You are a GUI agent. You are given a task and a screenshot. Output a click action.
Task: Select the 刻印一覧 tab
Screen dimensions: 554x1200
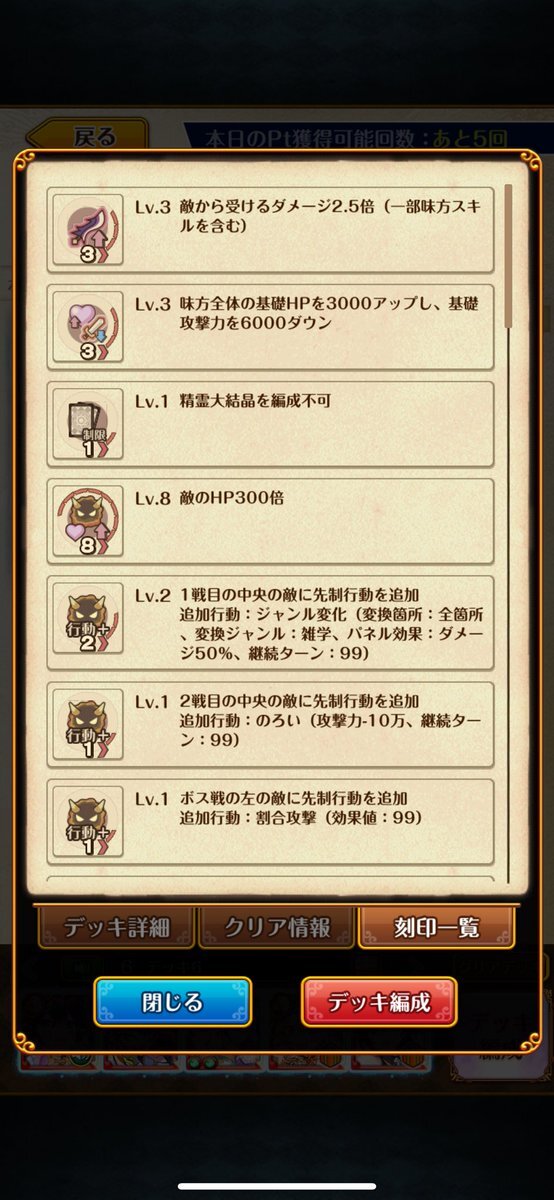[x=436, y=927]
